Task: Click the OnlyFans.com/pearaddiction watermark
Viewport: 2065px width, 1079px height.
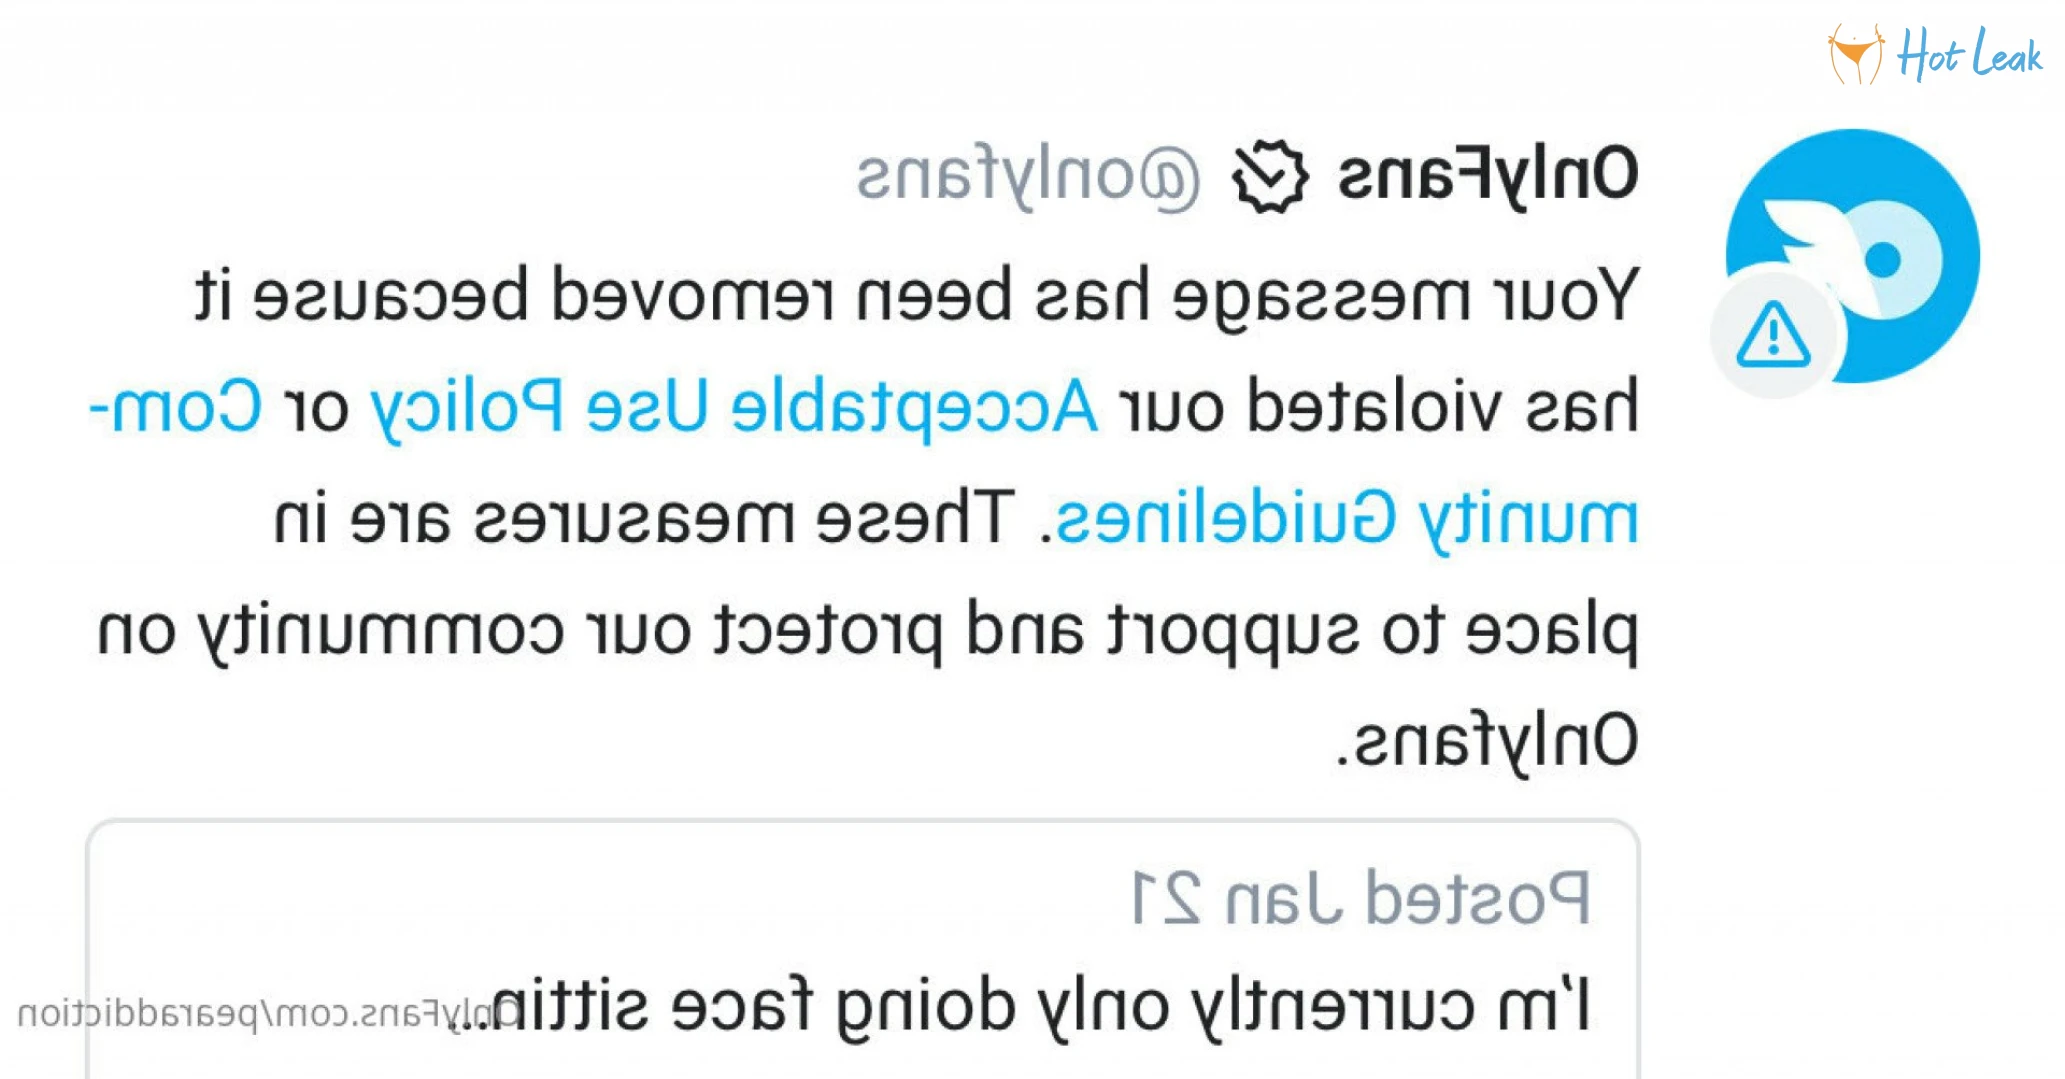Action: pos(270,1013)
